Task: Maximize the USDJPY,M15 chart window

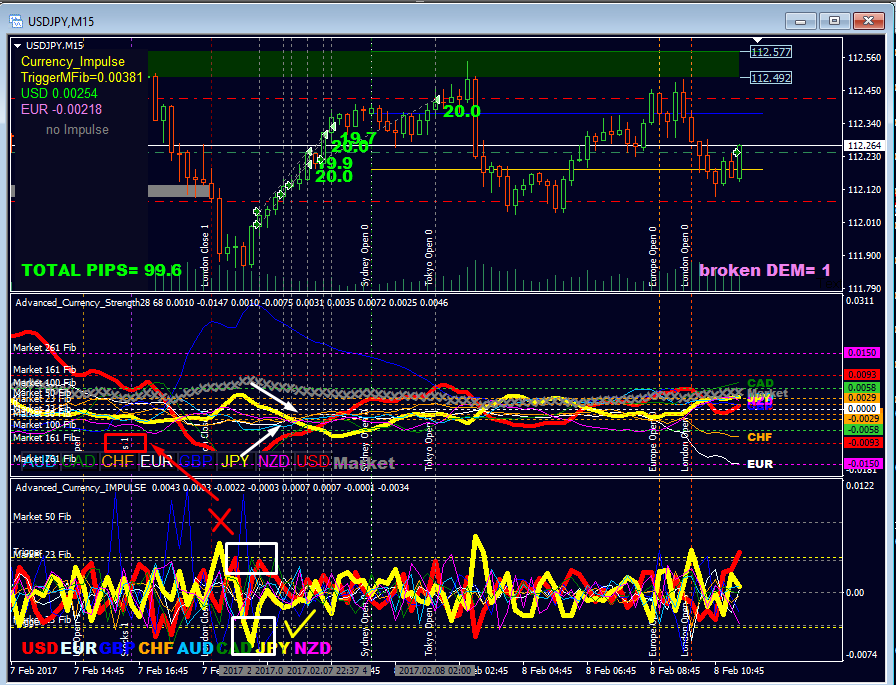Action: point(834,21)
